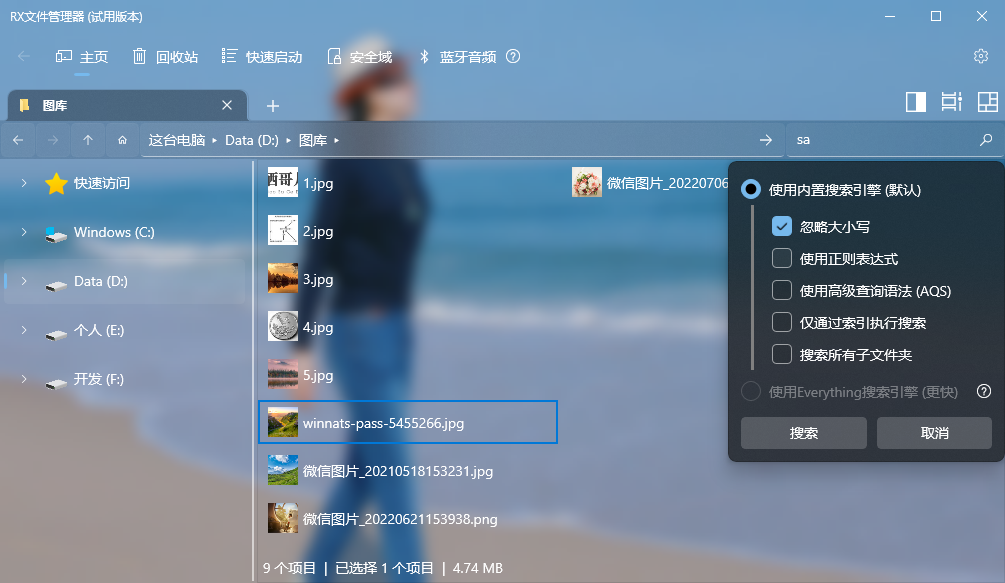
Task: Go back in folder history
Action: tap(18, 140)
